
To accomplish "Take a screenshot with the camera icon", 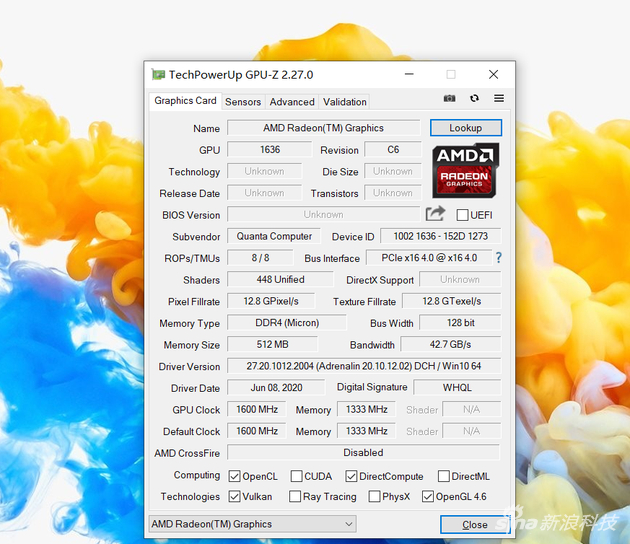I will pos(449,98).
